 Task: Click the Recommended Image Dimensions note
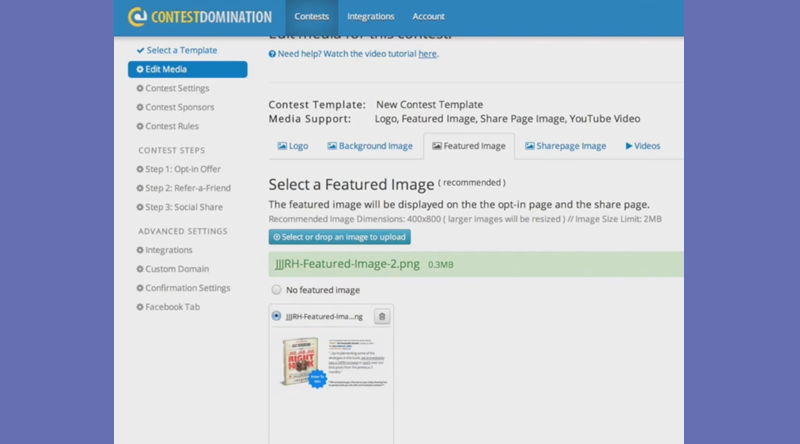(465, 219)
